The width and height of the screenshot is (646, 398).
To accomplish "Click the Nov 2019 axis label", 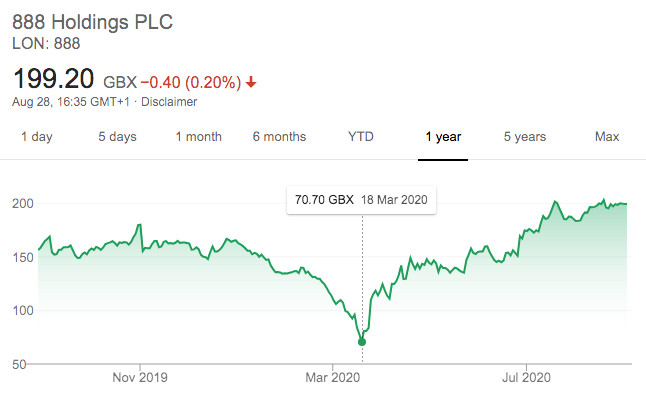I will [x=140, y=377].
